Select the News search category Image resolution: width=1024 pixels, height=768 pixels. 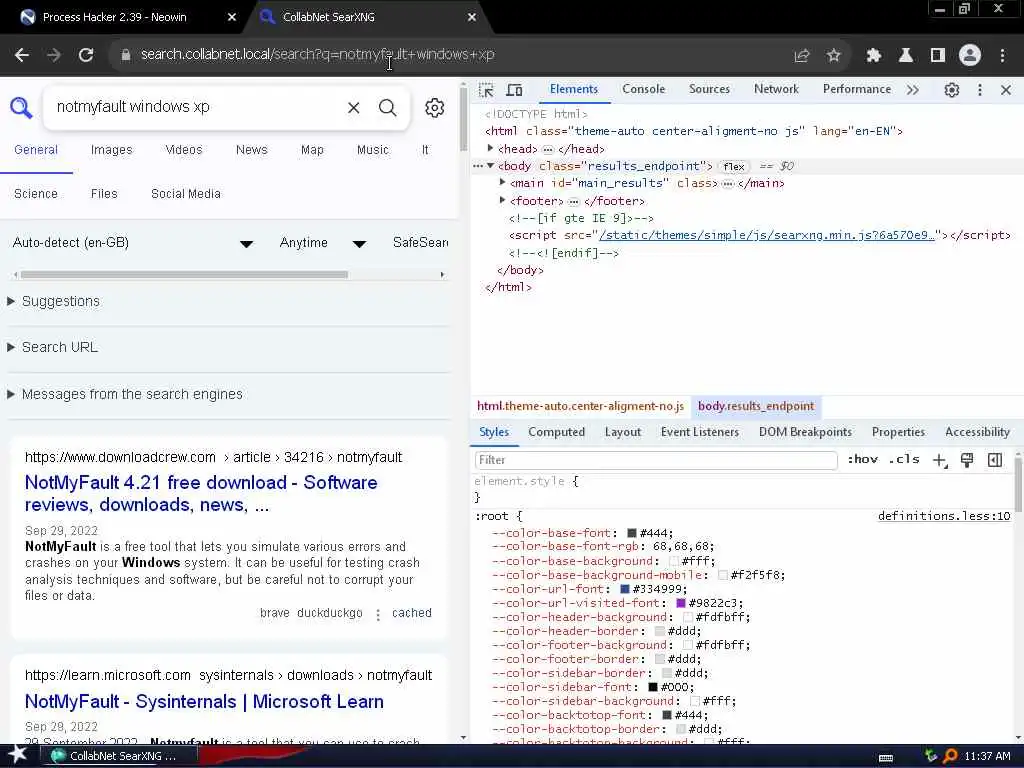click(251, 150)
